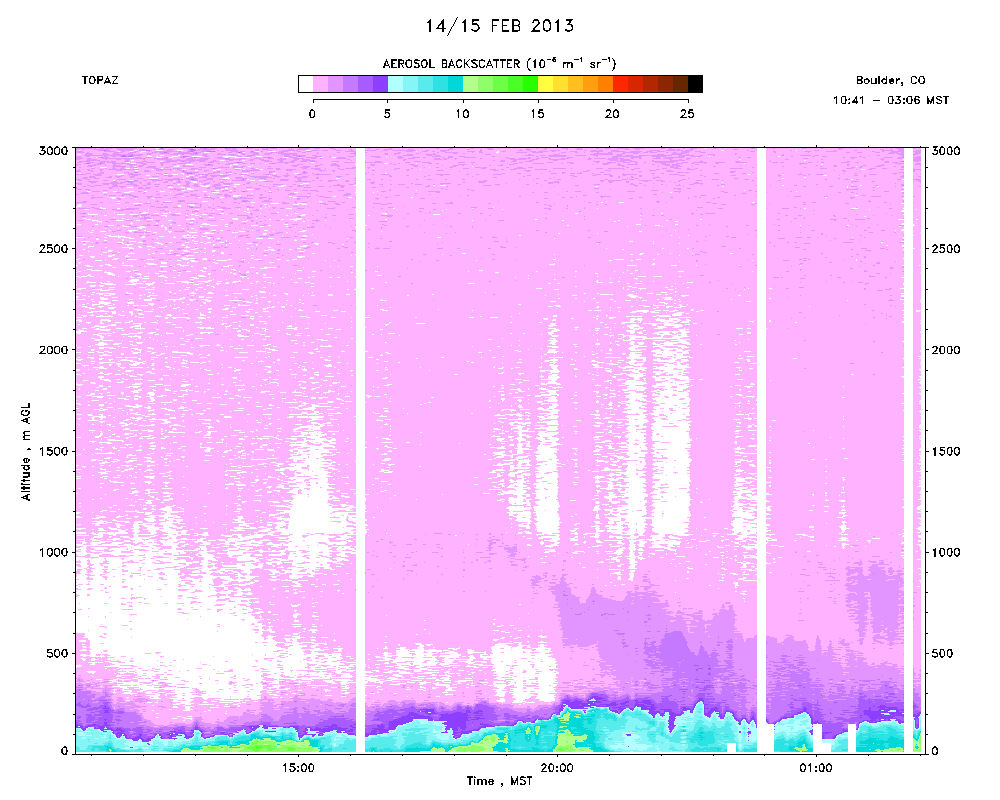Screen dimensions: 1000x800
Task: Click the right axis "2000" altitude label
Action: point(946,350)
